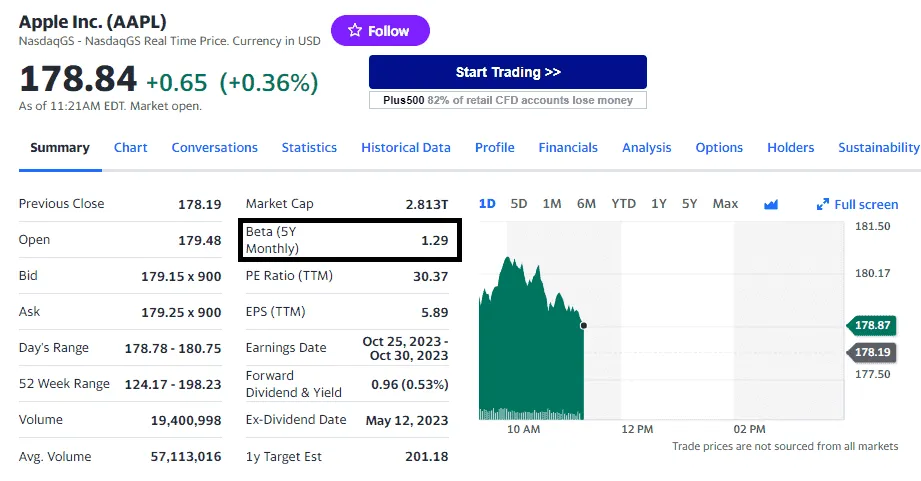Click the Beta (5Y Monthly) row
The width and height of the screenshot is (921, 481).
tap(350, 240)
